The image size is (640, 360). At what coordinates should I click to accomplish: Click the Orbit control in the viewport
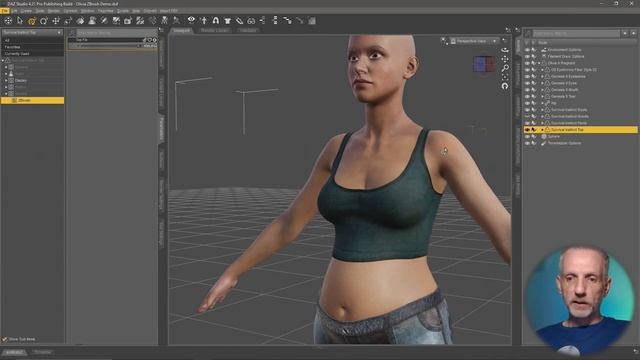505,50
